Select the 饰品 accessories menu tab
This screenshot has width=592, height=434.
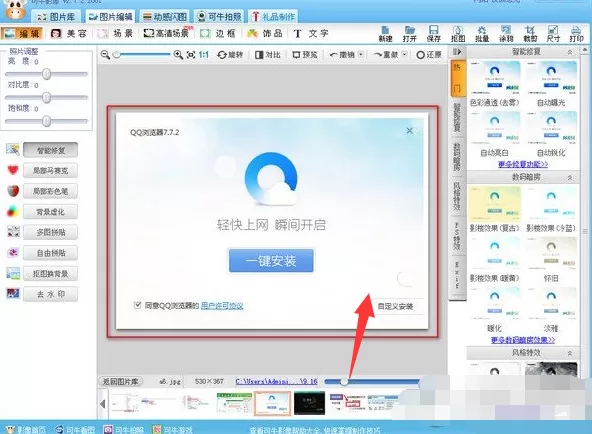click(265, 34)
